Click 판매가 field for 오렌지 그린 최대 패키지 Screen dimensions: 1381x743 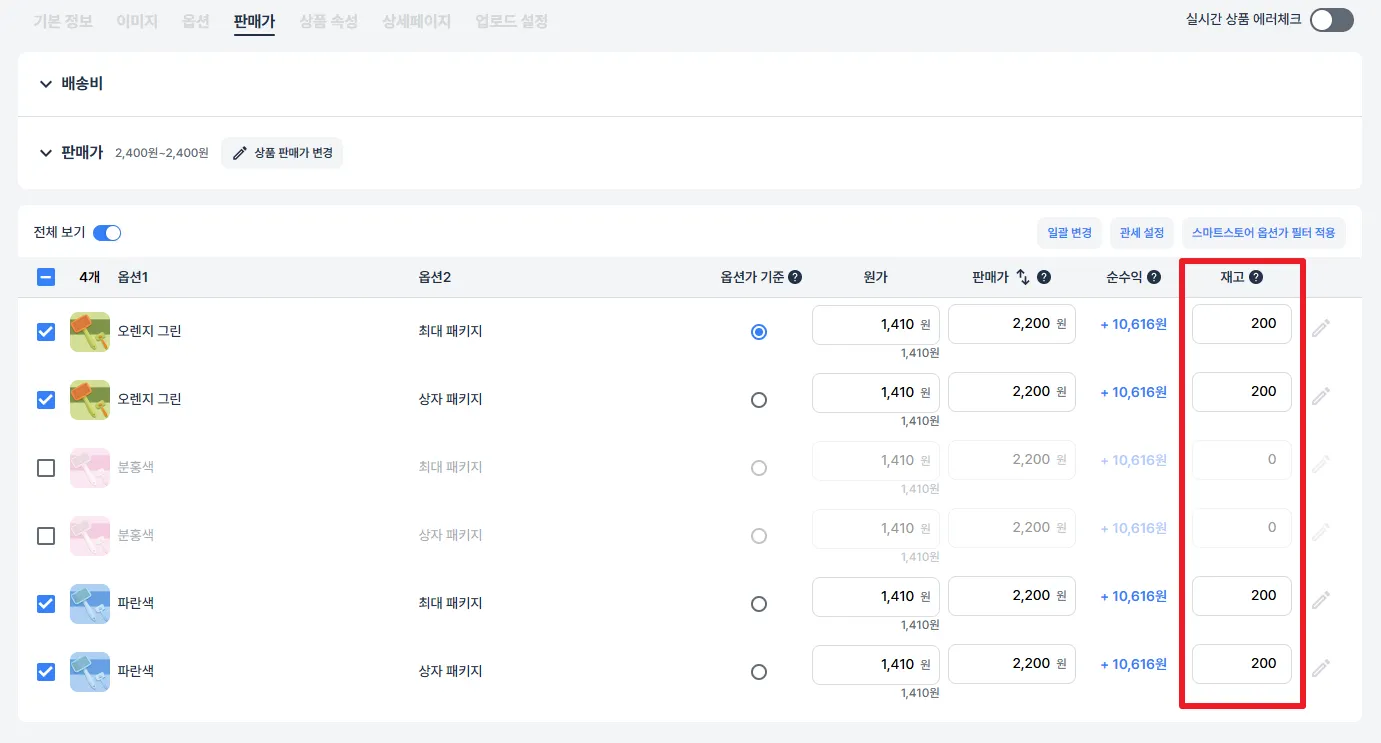point(1012,324)
